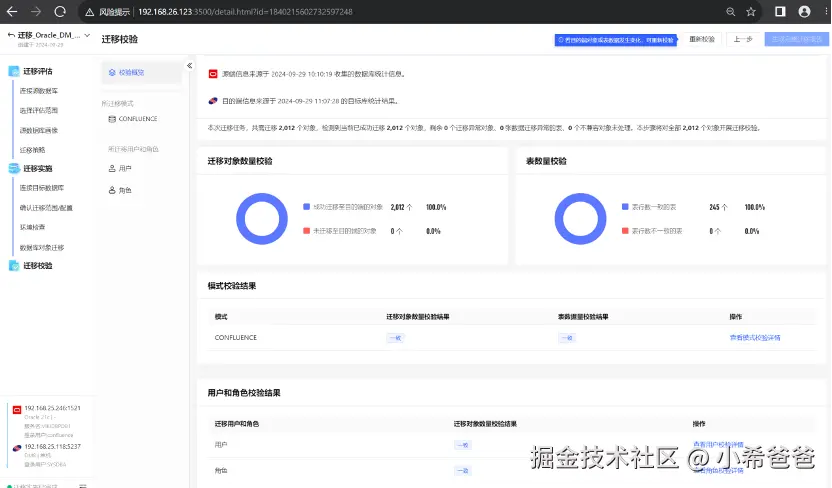Click the browser forward arrow

(x=36, y=11)
